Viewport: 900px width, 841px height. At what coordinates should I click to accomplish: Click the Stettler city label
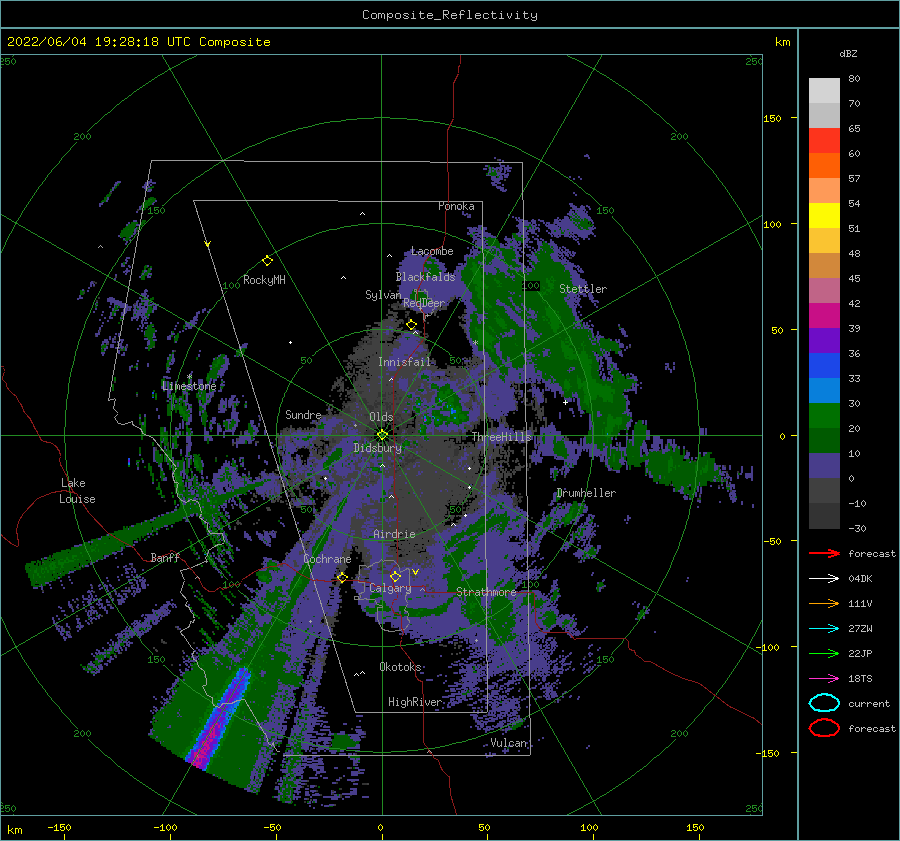tap(583, 289)
